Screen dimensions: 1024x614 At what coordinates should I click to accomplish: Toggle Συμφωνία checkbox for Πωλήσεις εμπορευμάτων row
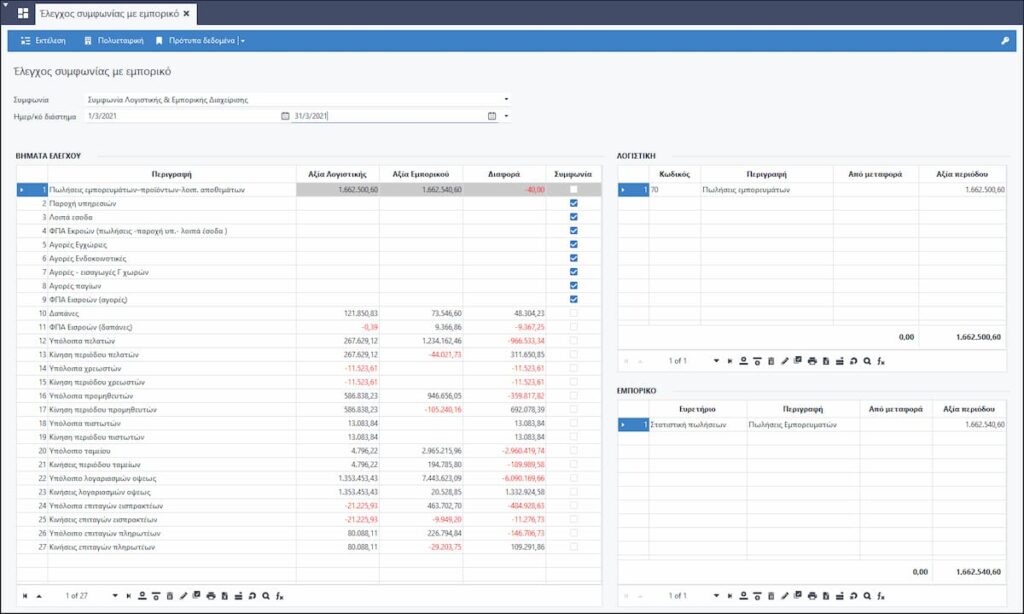tap(573, 189)
